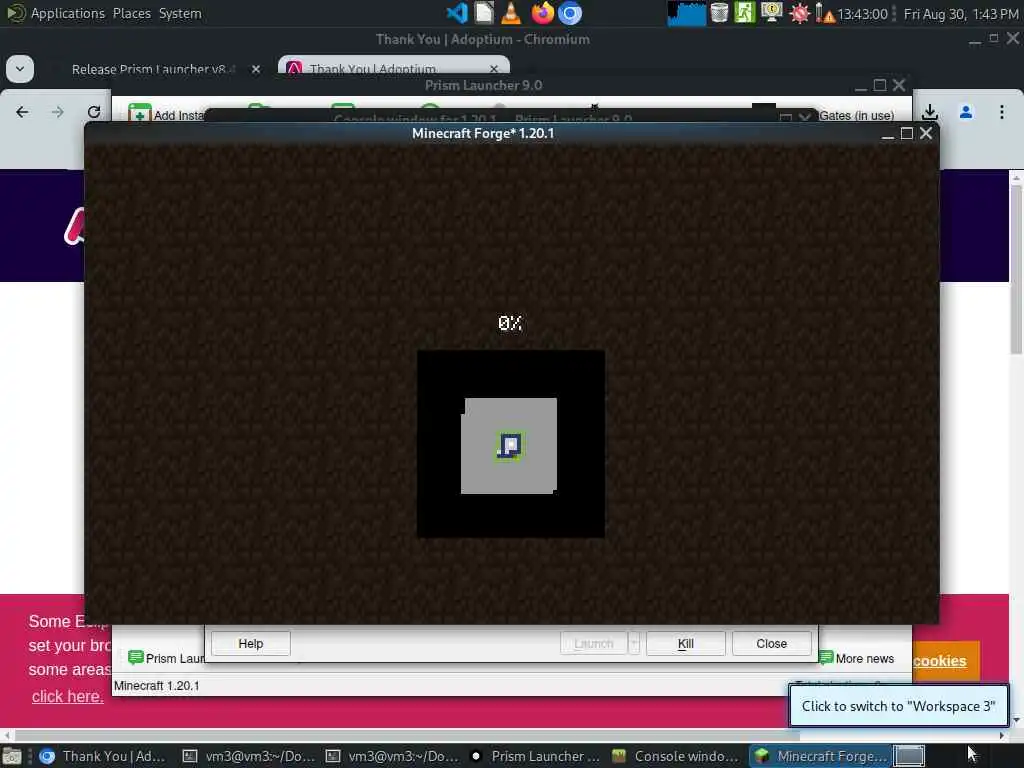Open the text editor launcher in top panel
The width and height of the screenshot is (1024, 768).
pos(484,13)
